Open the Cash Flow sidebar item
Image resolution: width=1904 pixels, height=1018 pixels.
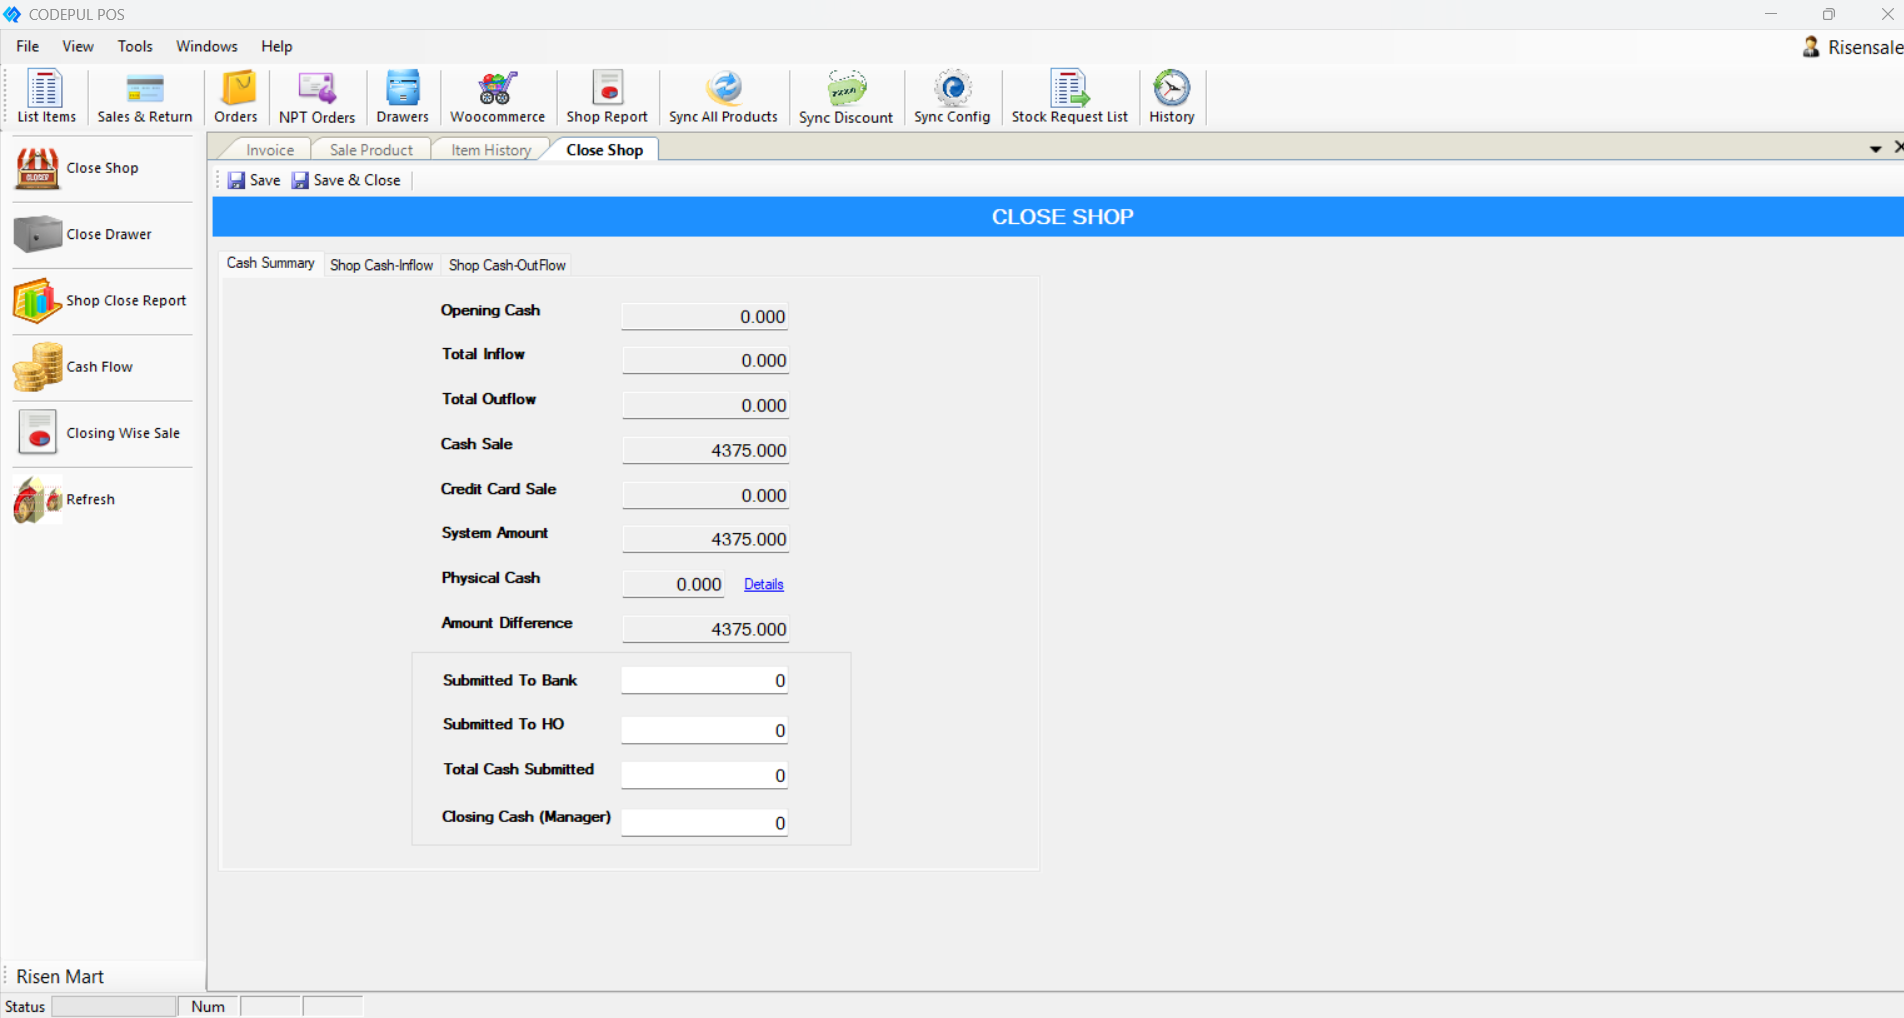pos(99,366)
